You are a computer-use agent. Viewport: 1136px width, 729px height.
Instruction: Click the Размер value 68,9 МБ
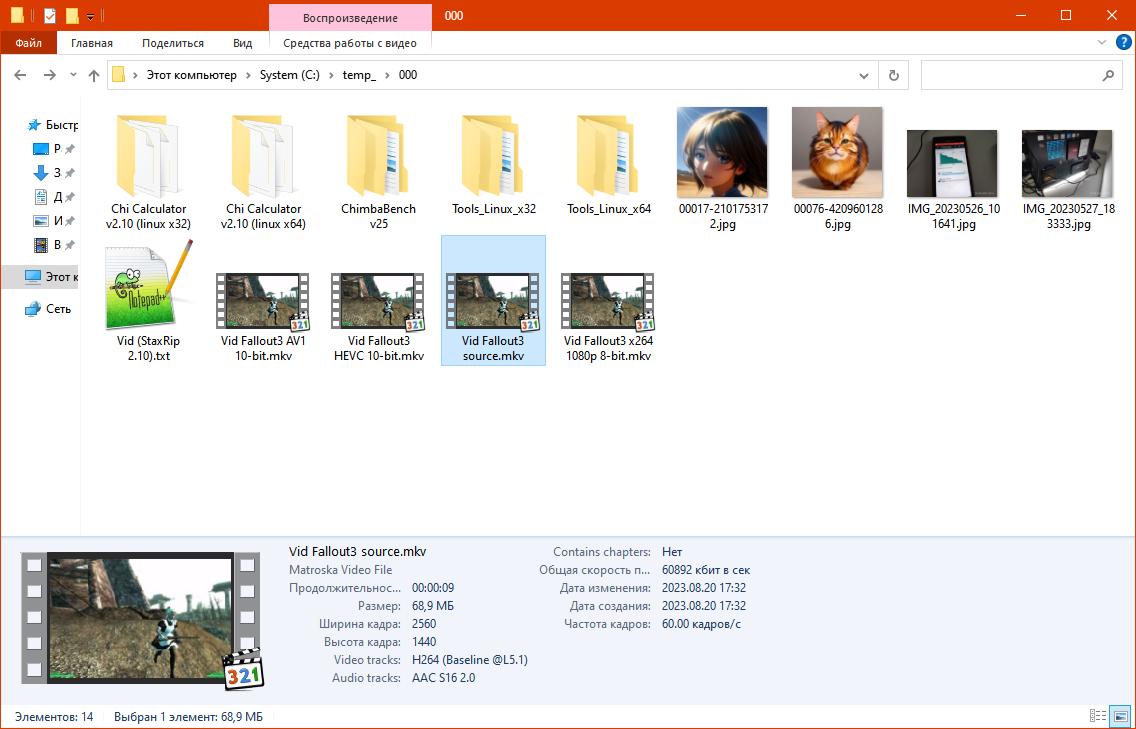(433, 605)
